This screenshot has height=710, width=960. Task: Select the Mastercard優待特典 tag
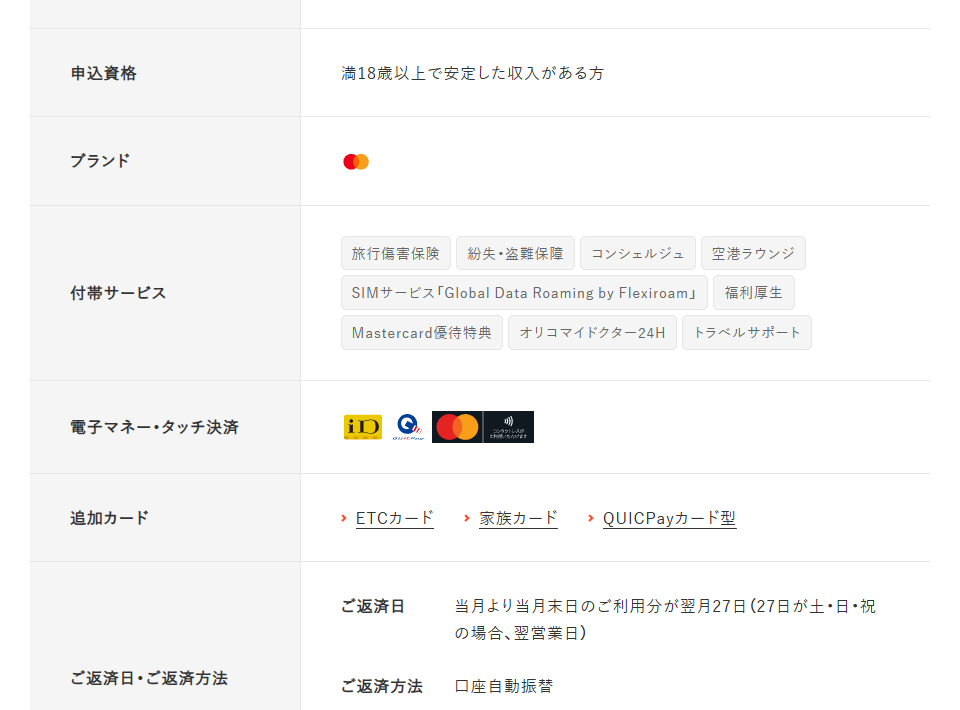pos(422,332)
